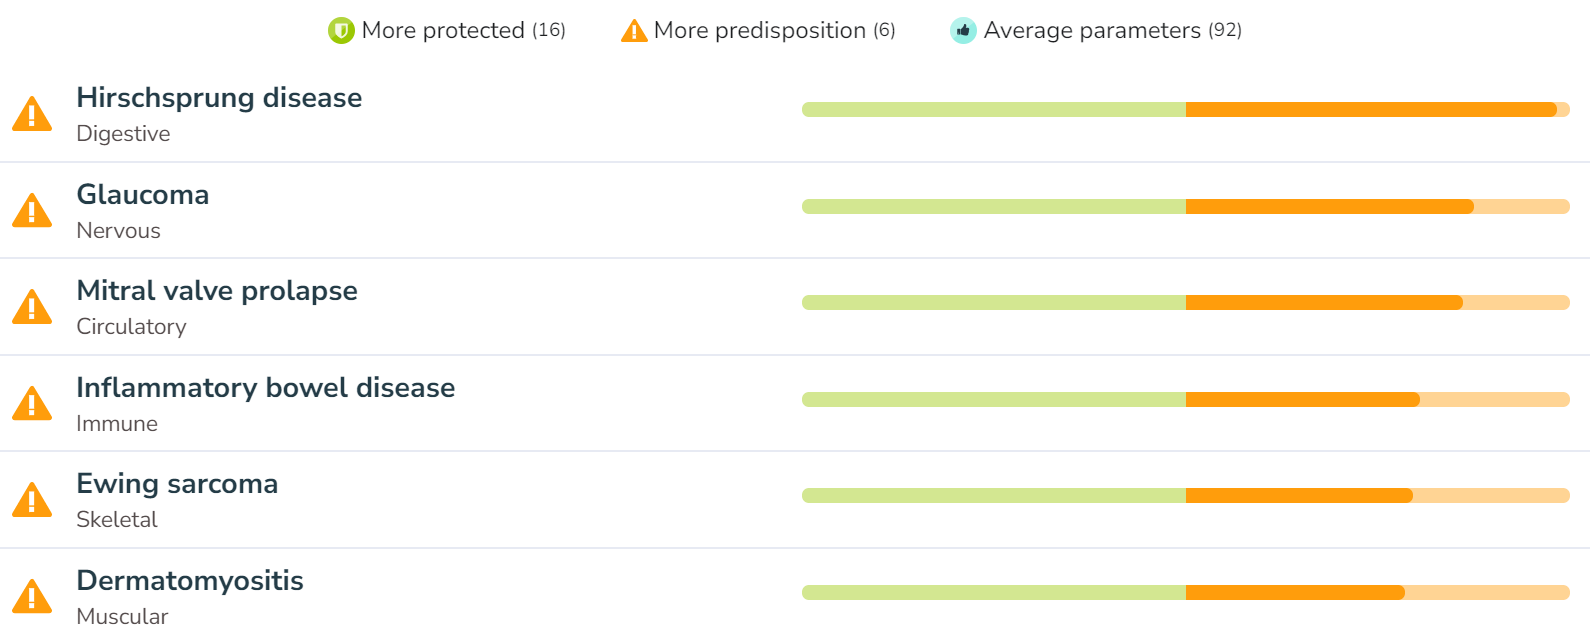
Task: Open the Dermatomyositis entry
Action: [795, 590]
